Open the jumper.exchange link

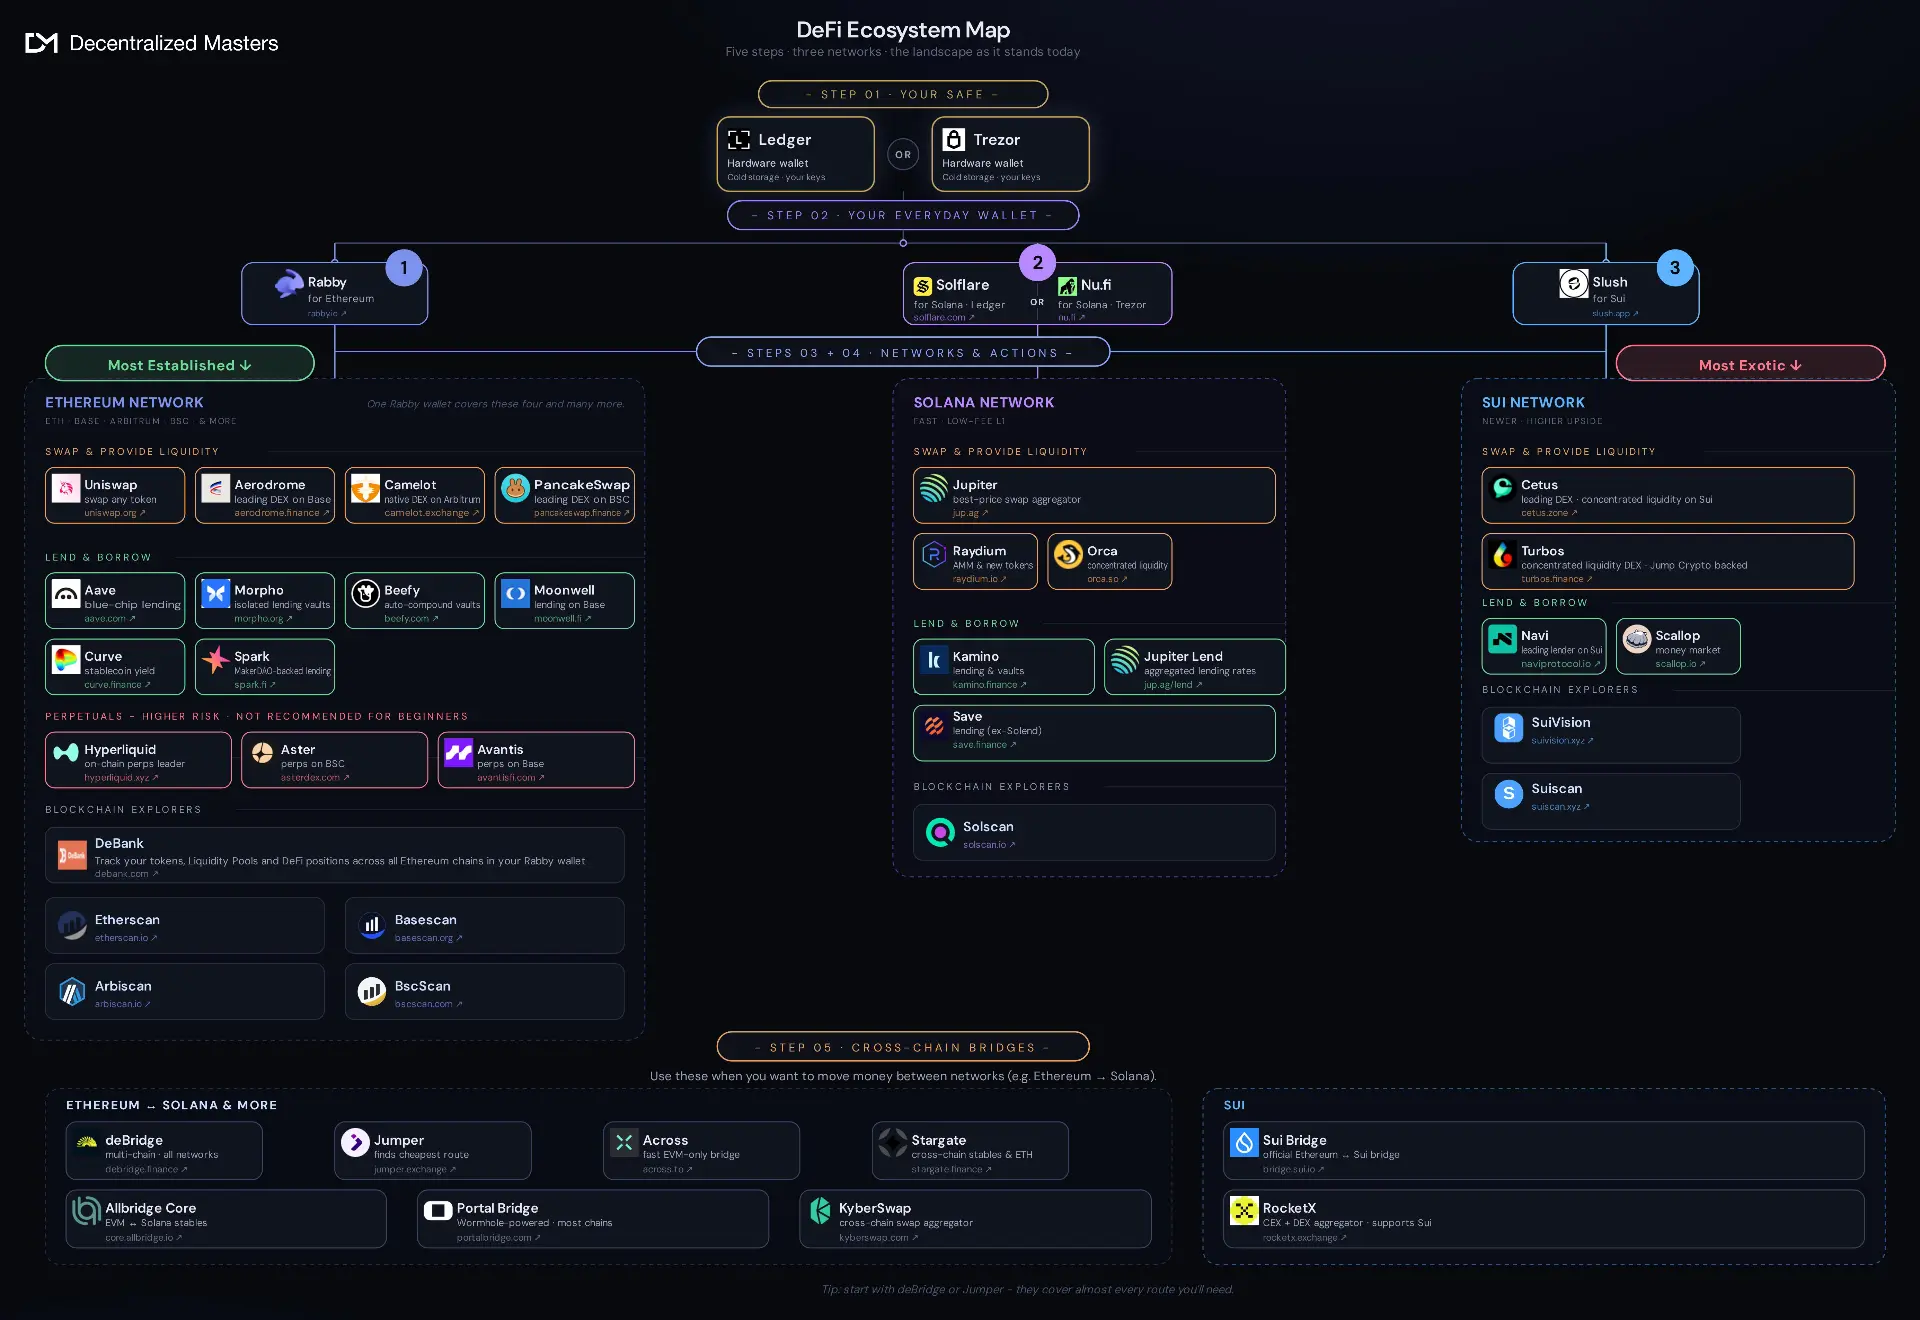[415, 1169]
